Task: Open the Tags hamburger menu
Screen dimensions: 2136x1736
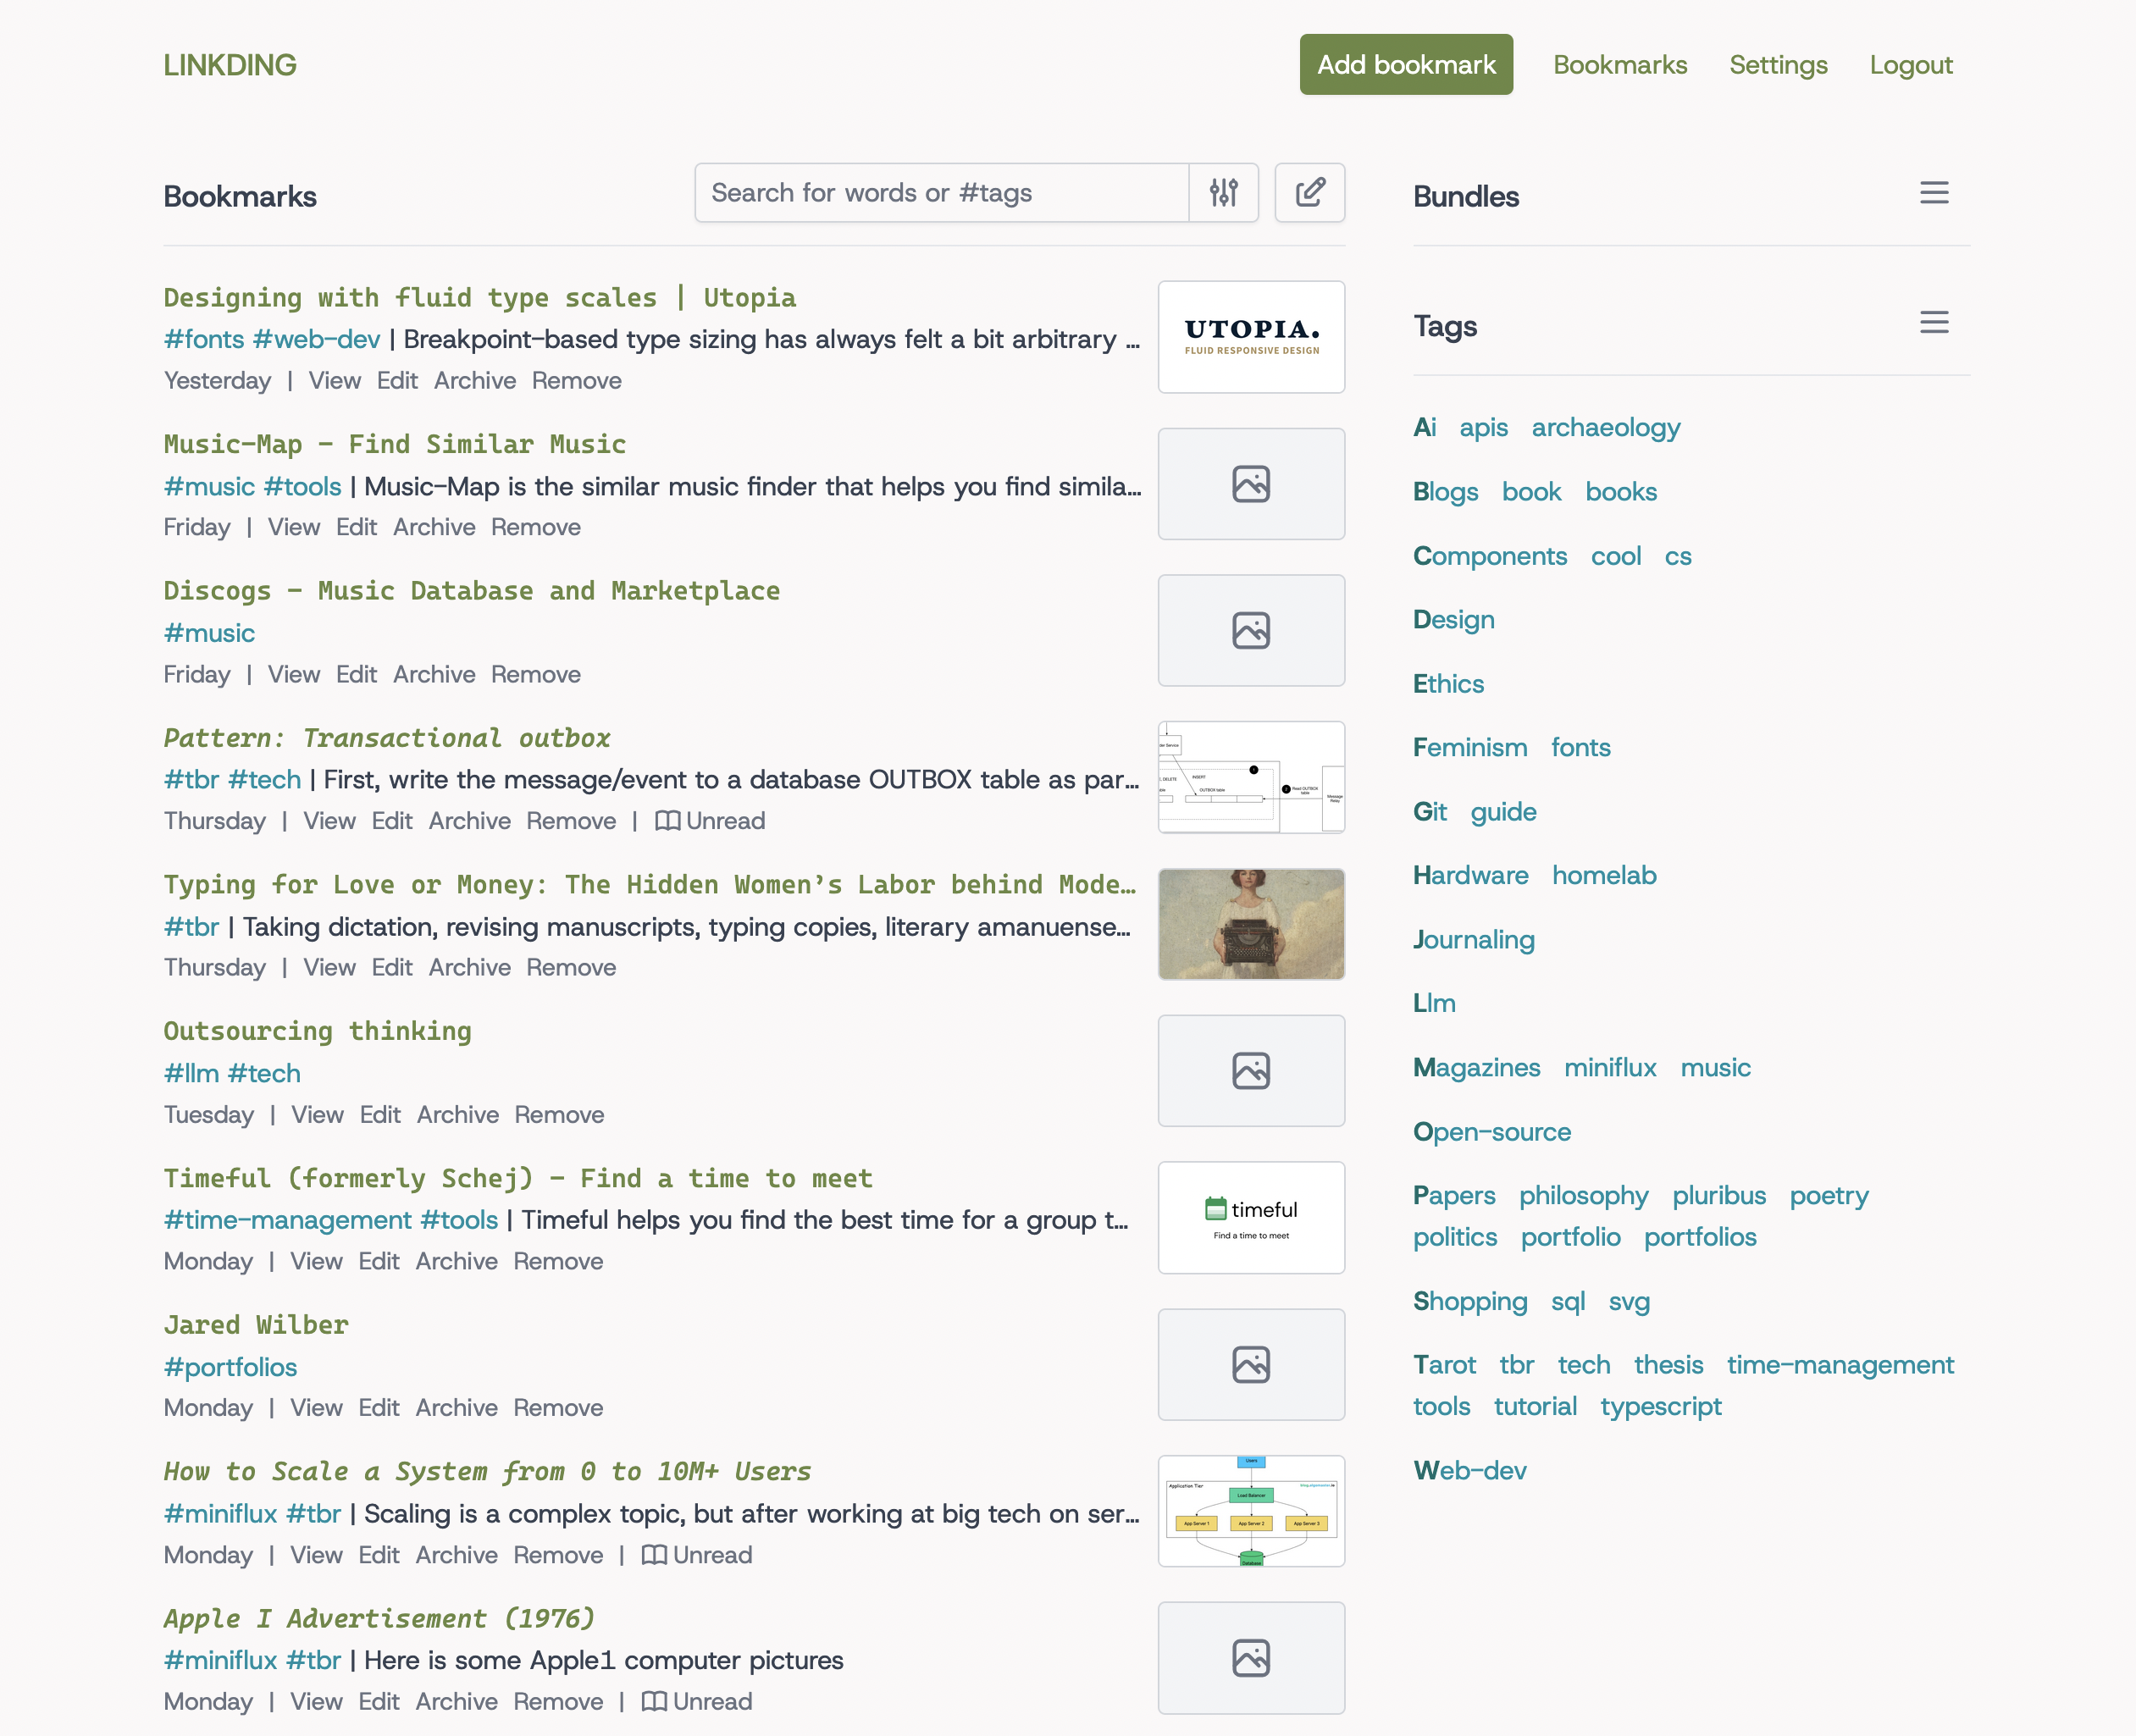Action: [1933, 323]
